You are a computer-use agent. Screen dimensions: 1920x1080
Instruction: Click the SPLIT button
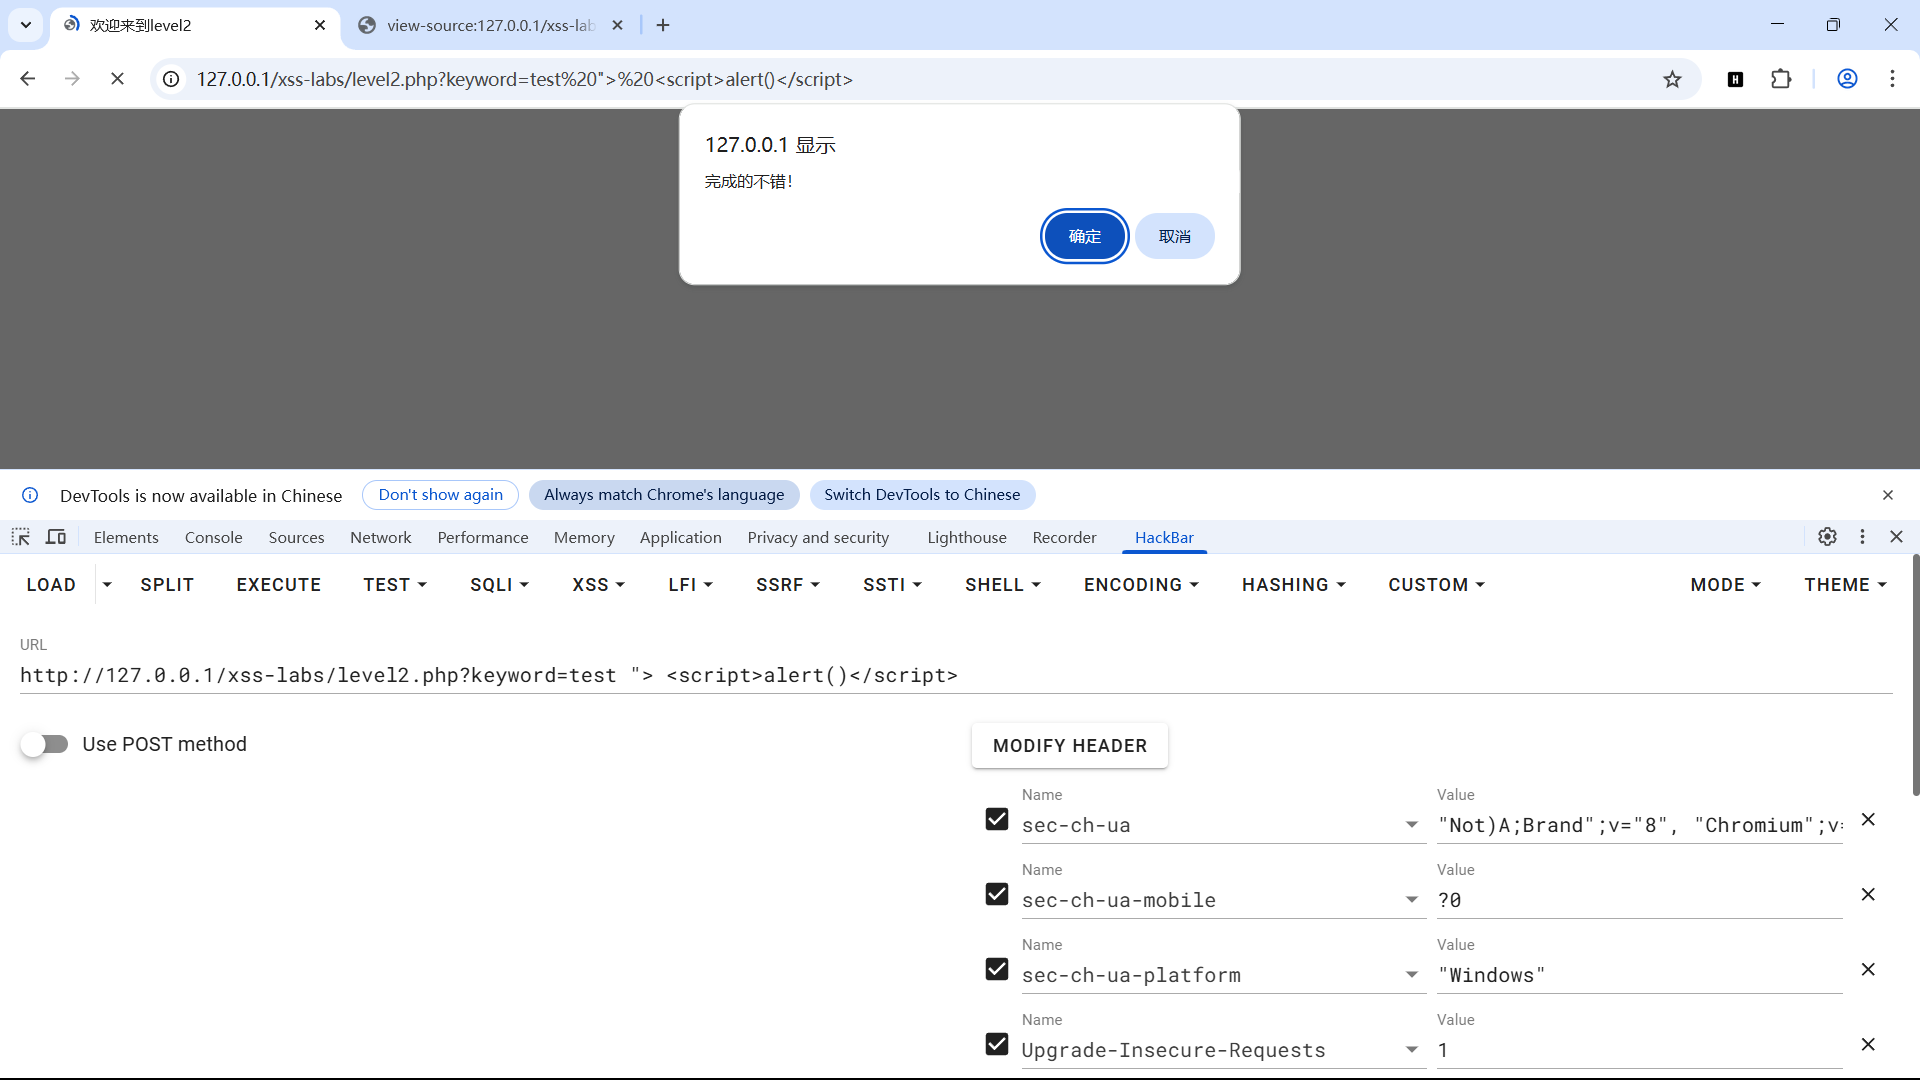pyautogui.click(x=167, y=585)
